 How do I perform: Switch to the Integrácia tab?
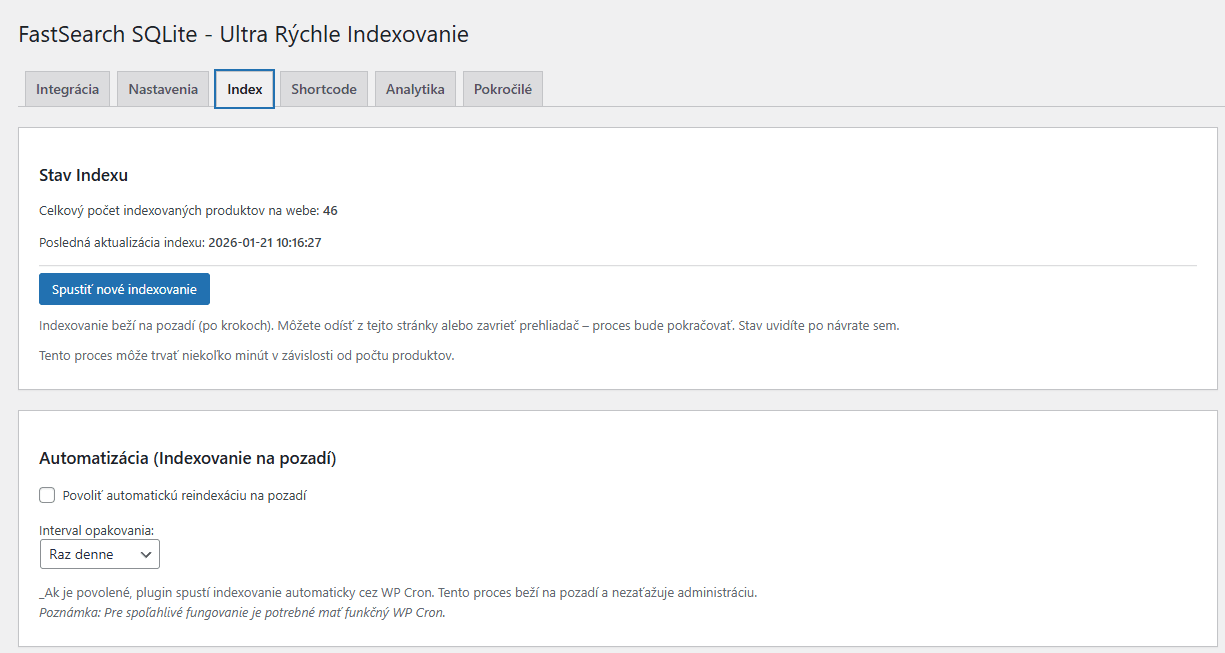67,88
